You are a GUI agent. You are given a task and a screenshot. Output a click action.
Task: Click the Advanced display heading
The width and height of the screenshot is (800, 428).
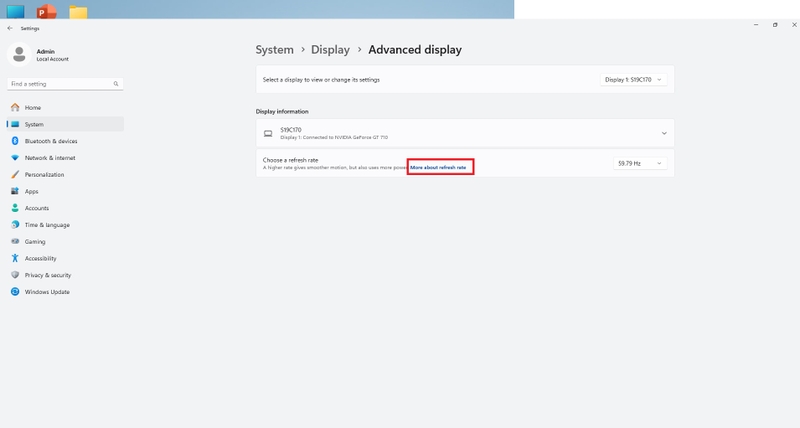coord(415,49)
